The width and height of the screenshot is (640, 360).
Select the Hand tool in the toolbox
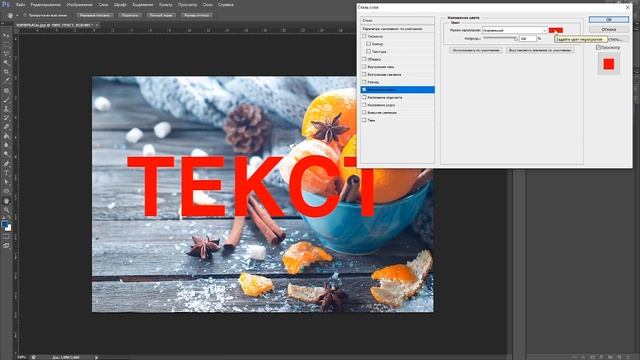(6, 201)
